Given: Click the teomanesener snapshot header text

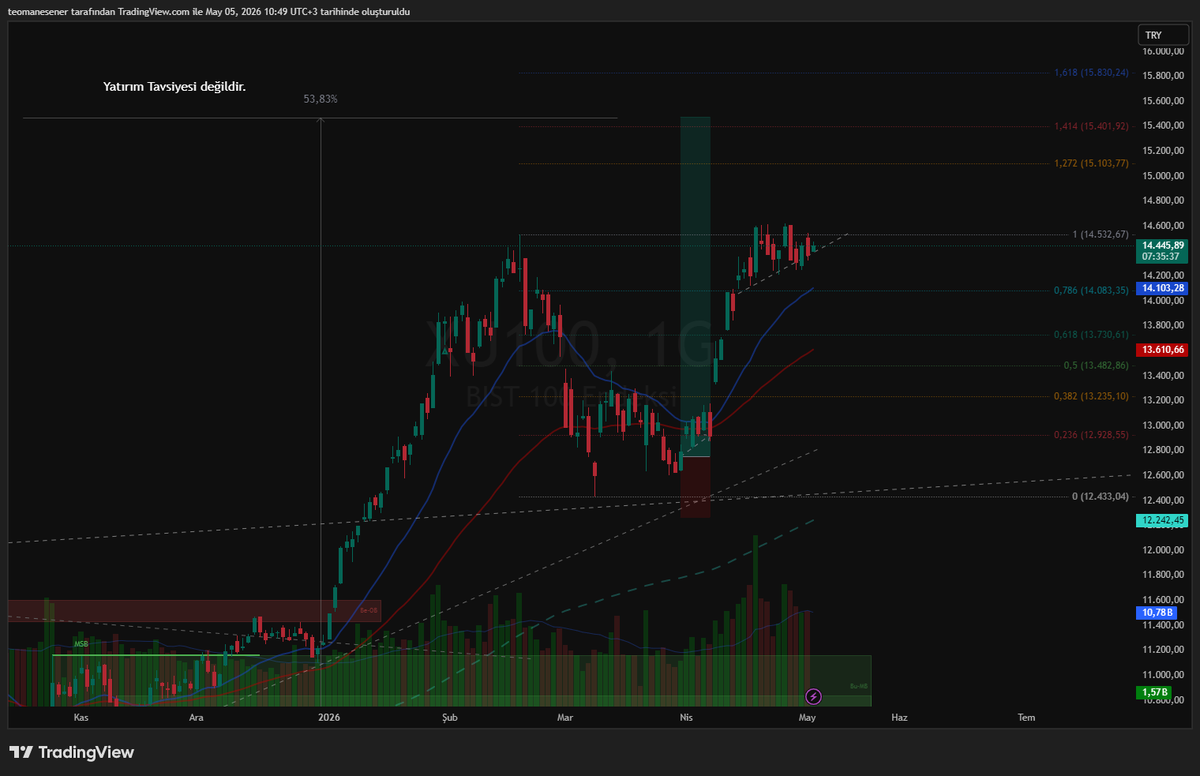Looking at the screenshot, I should [x=209, y=12].
